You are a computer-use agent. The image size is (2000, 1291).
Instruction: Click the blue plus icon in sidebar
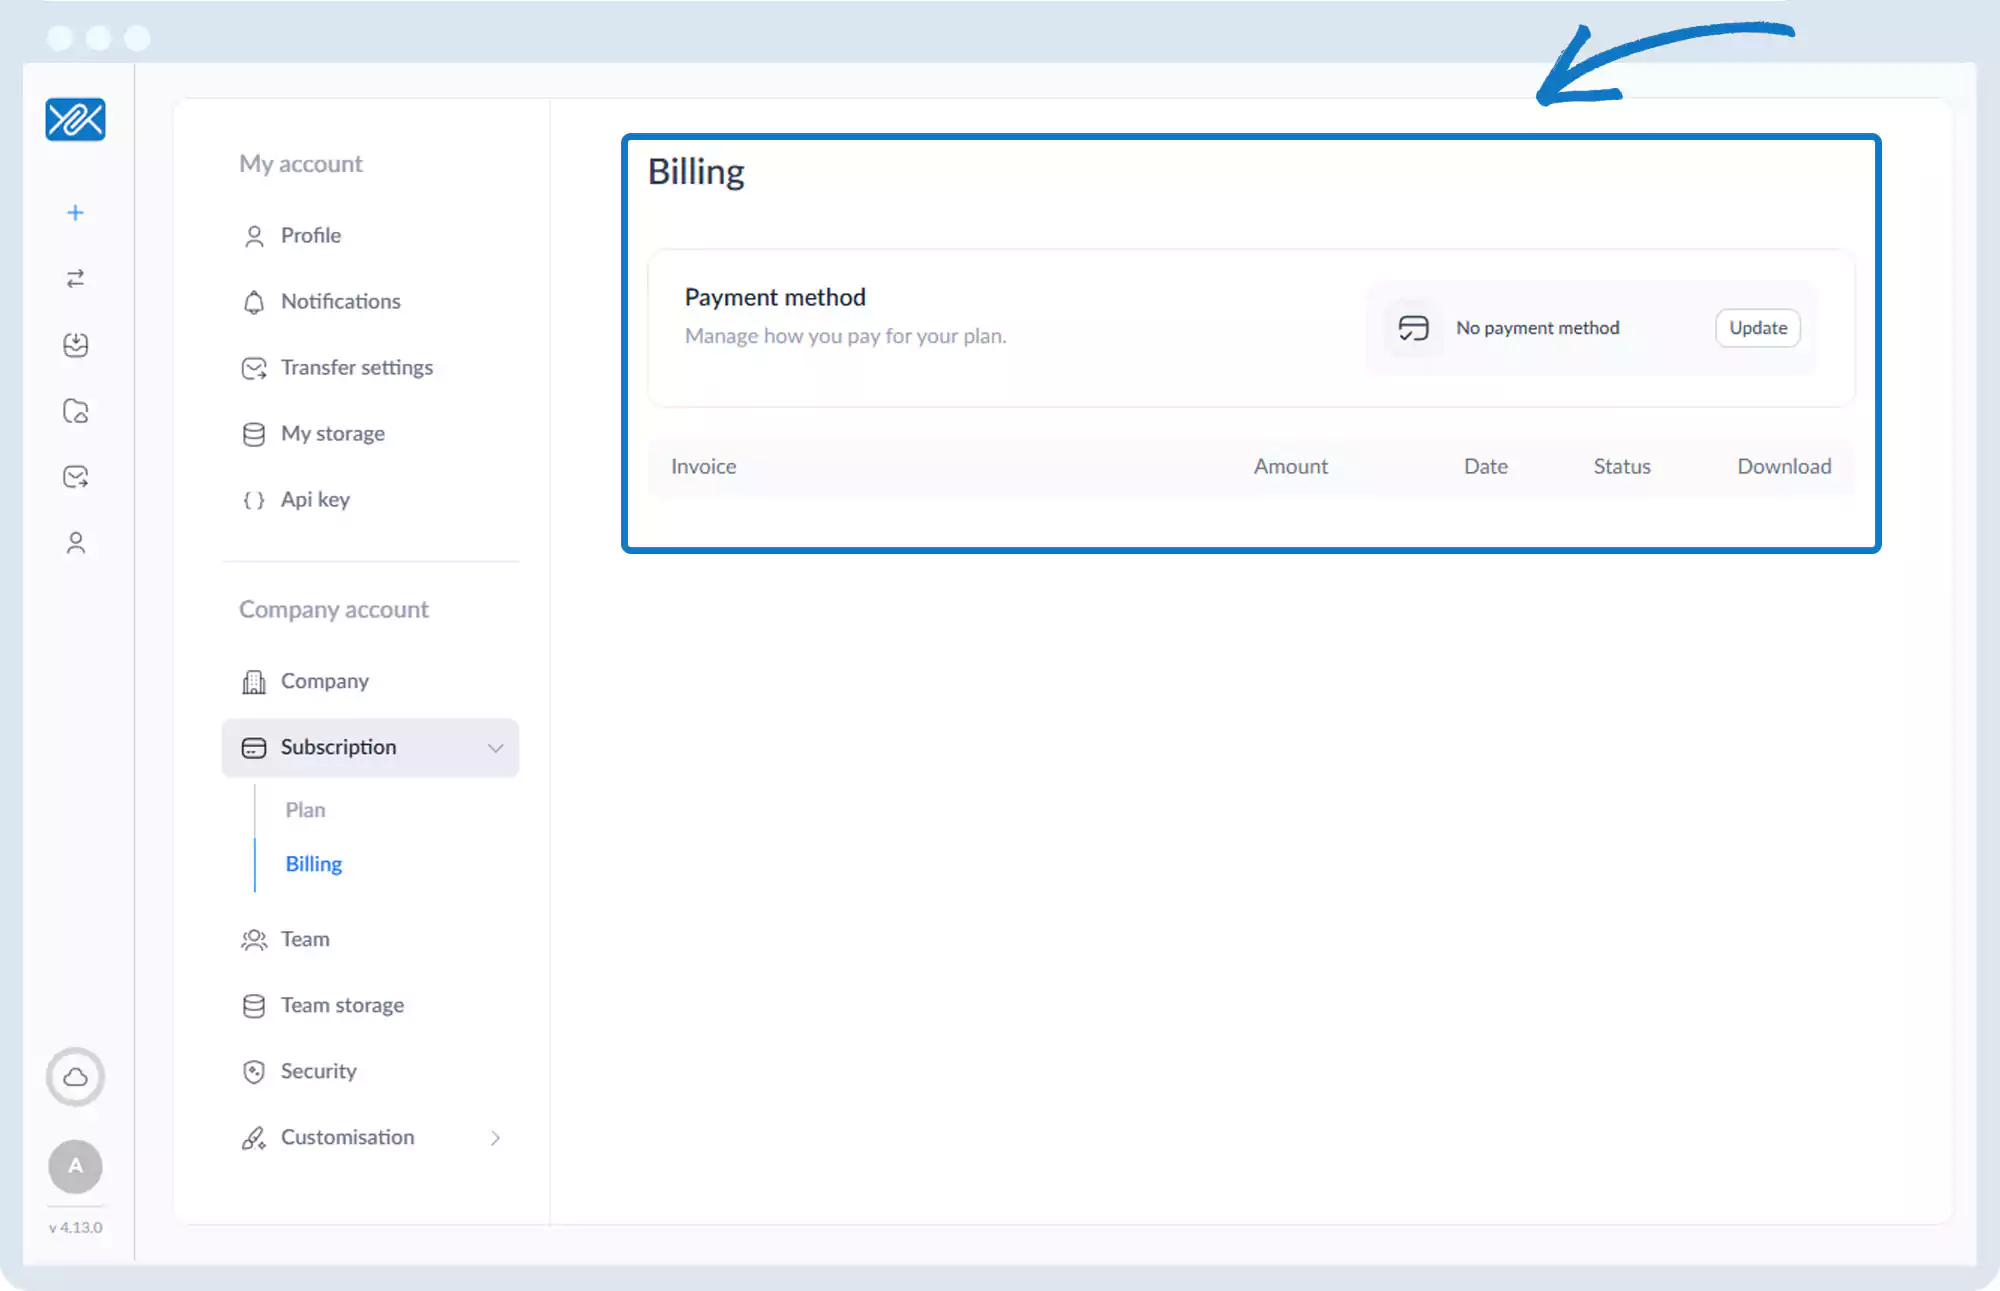click(x=75, y=213)
